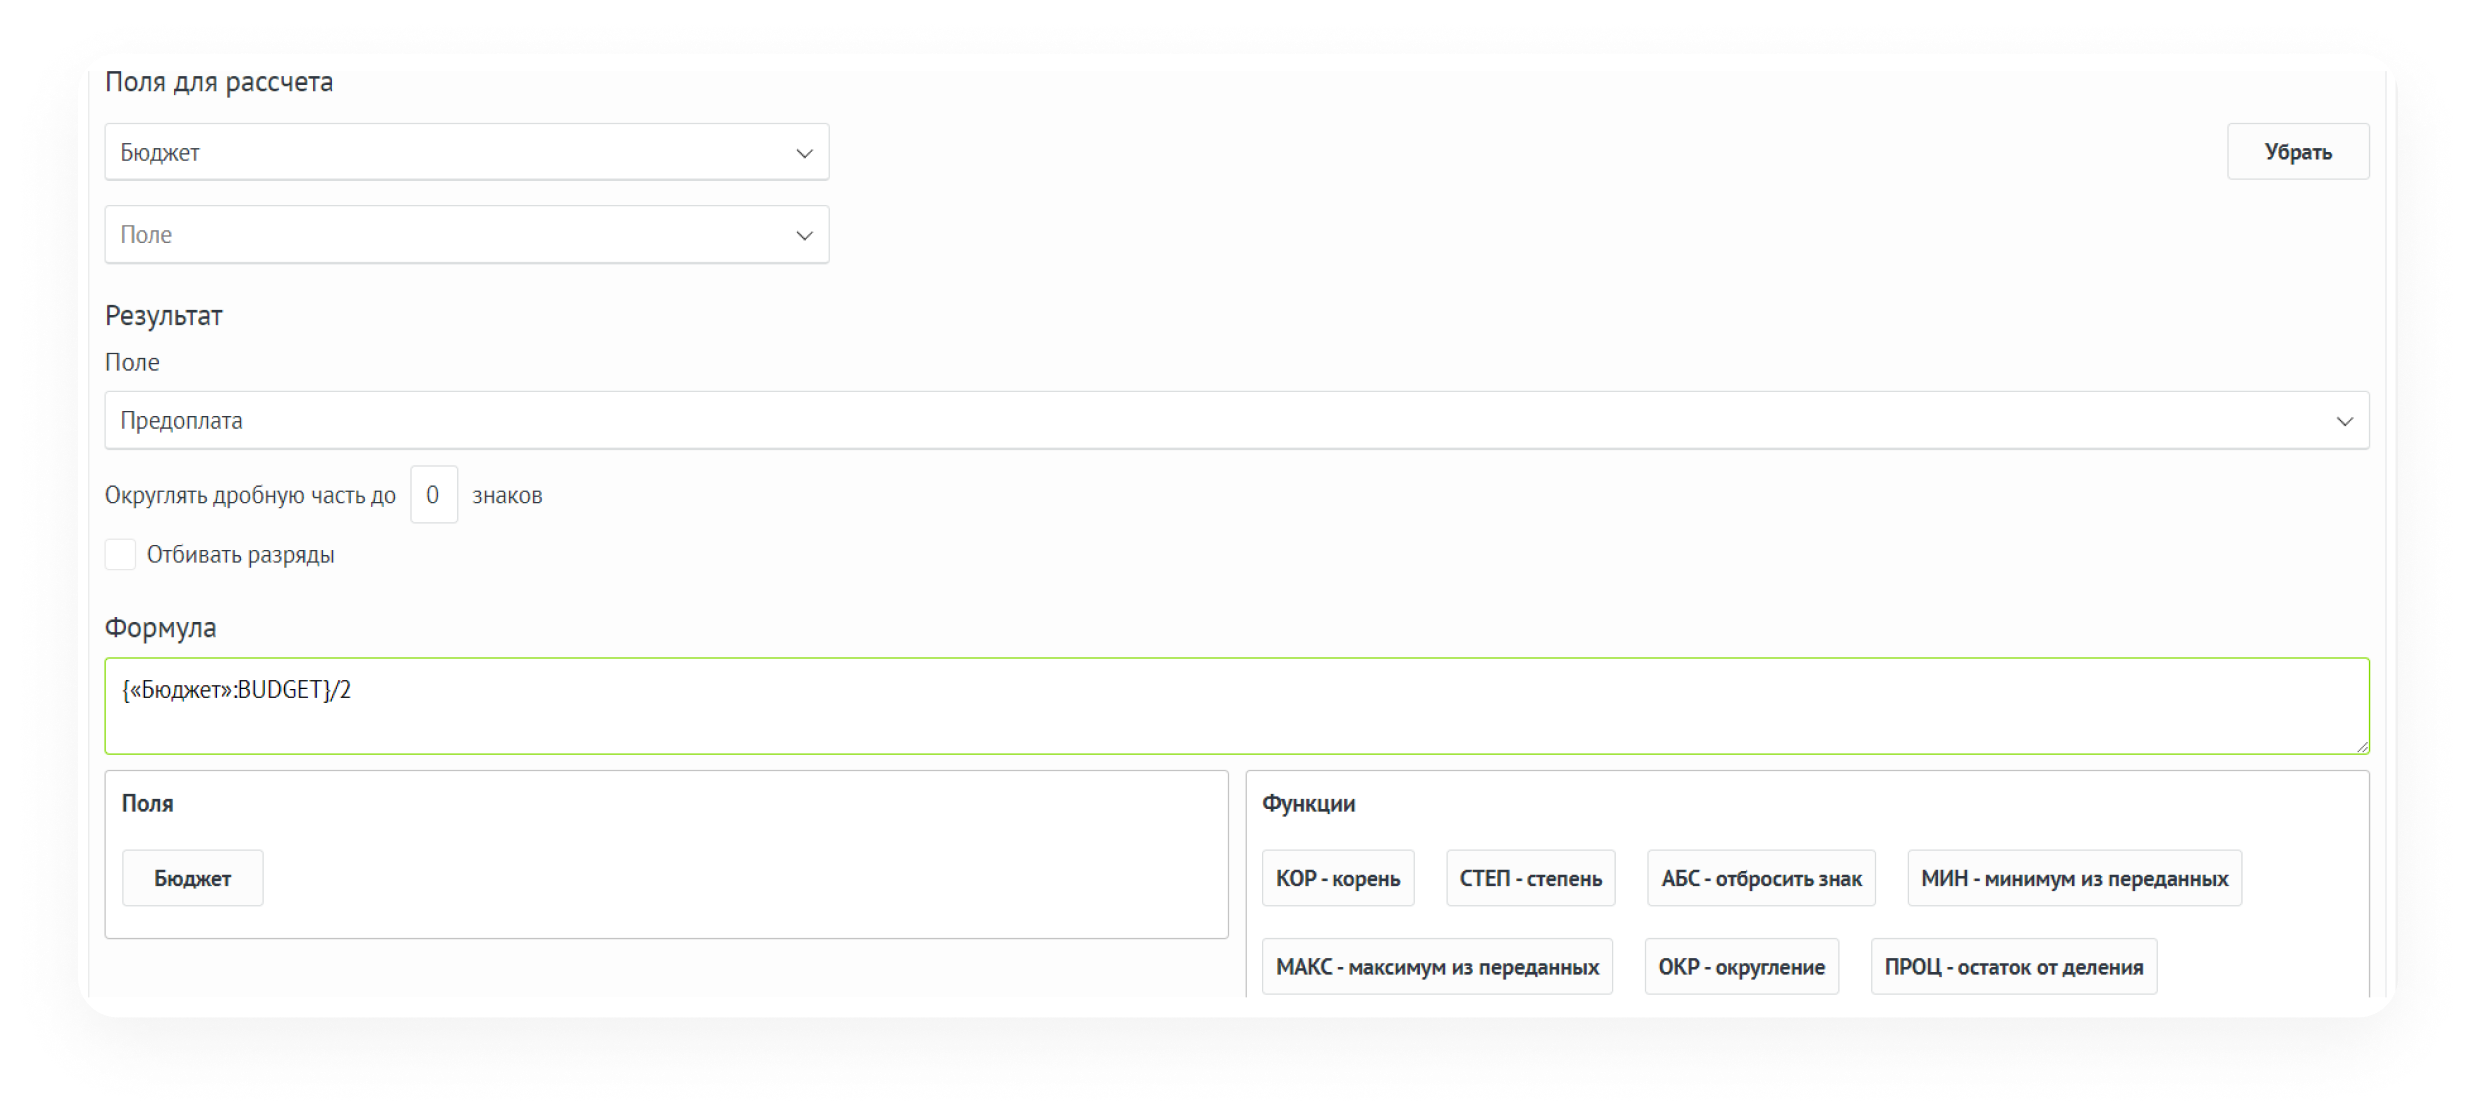The width and height of the screenshot is (2476, 1120).
Task: Insert МИН - минимум из переданных function
Action: (2074, 878)
